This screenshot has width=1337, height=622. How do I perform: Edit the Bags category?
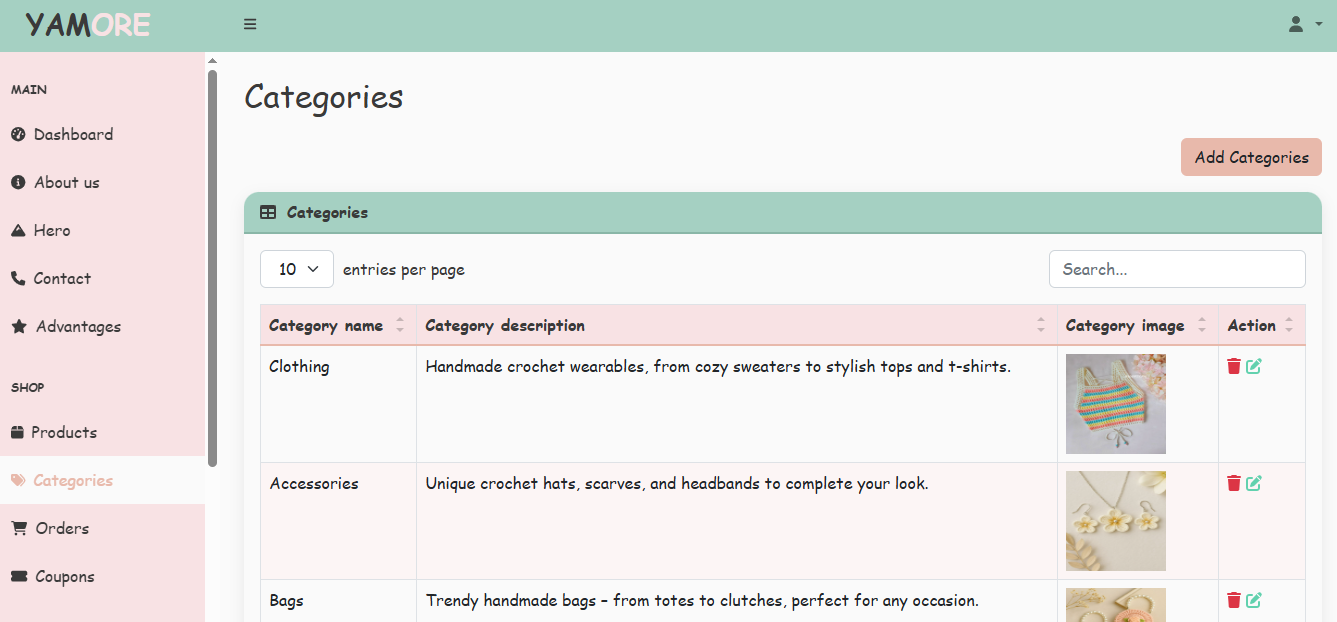[x=1254, y=600]
